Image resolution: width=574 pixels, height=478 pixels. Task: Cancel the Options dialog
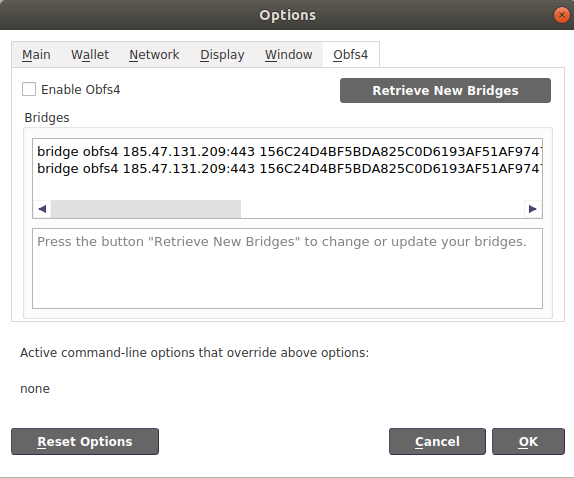tap(437, 441)
